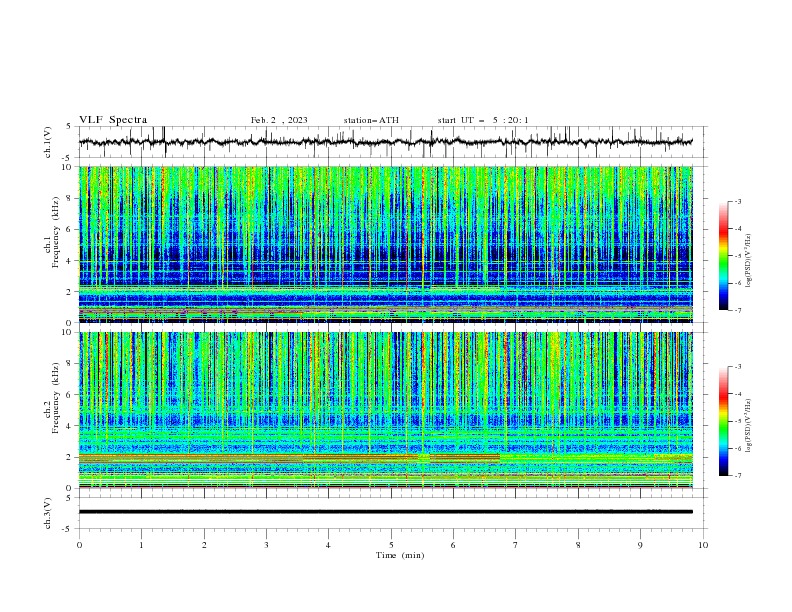Click inside the ch.1 spectrogram panel
The image size is (792, 612).
coord(386,244)
